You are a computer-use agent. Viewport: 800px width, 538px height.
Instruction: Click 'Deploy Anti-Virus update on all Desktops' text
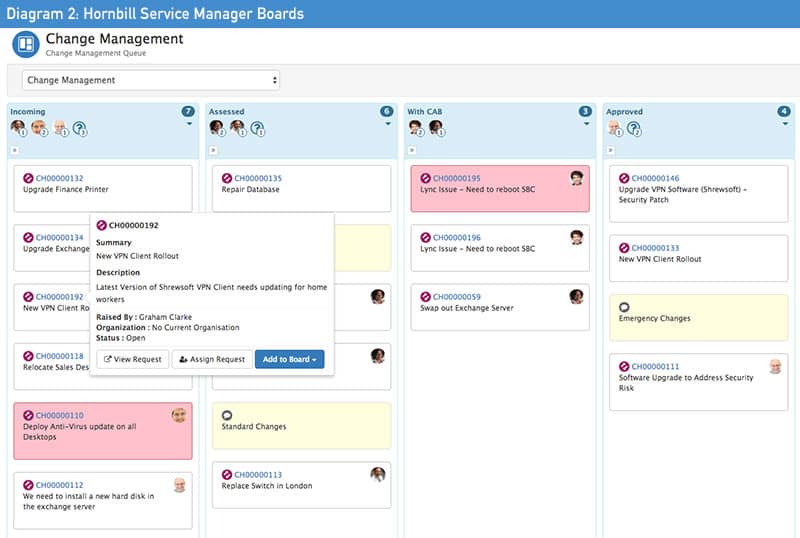(x=80, y=431)
